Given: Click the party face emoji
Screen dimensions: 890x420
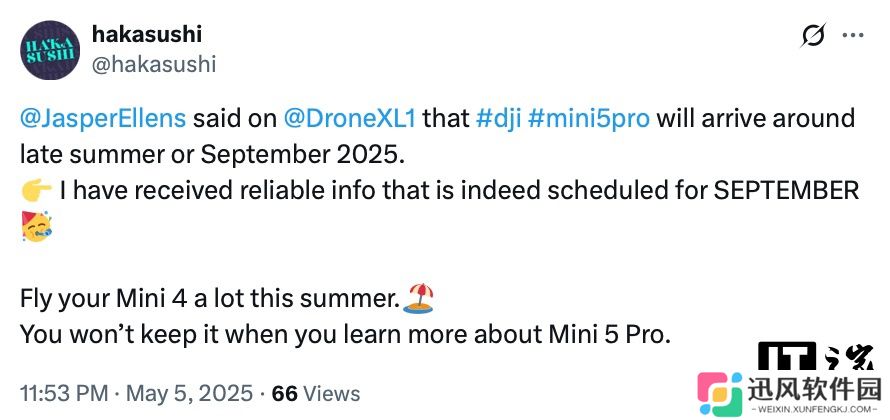Looking at the screenshot, I should 36,226.
